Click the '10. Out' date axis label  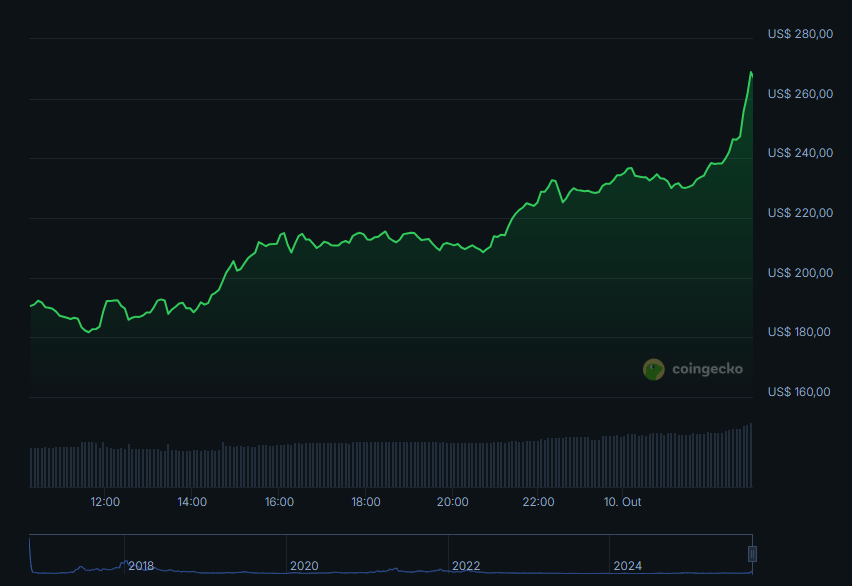624,502
